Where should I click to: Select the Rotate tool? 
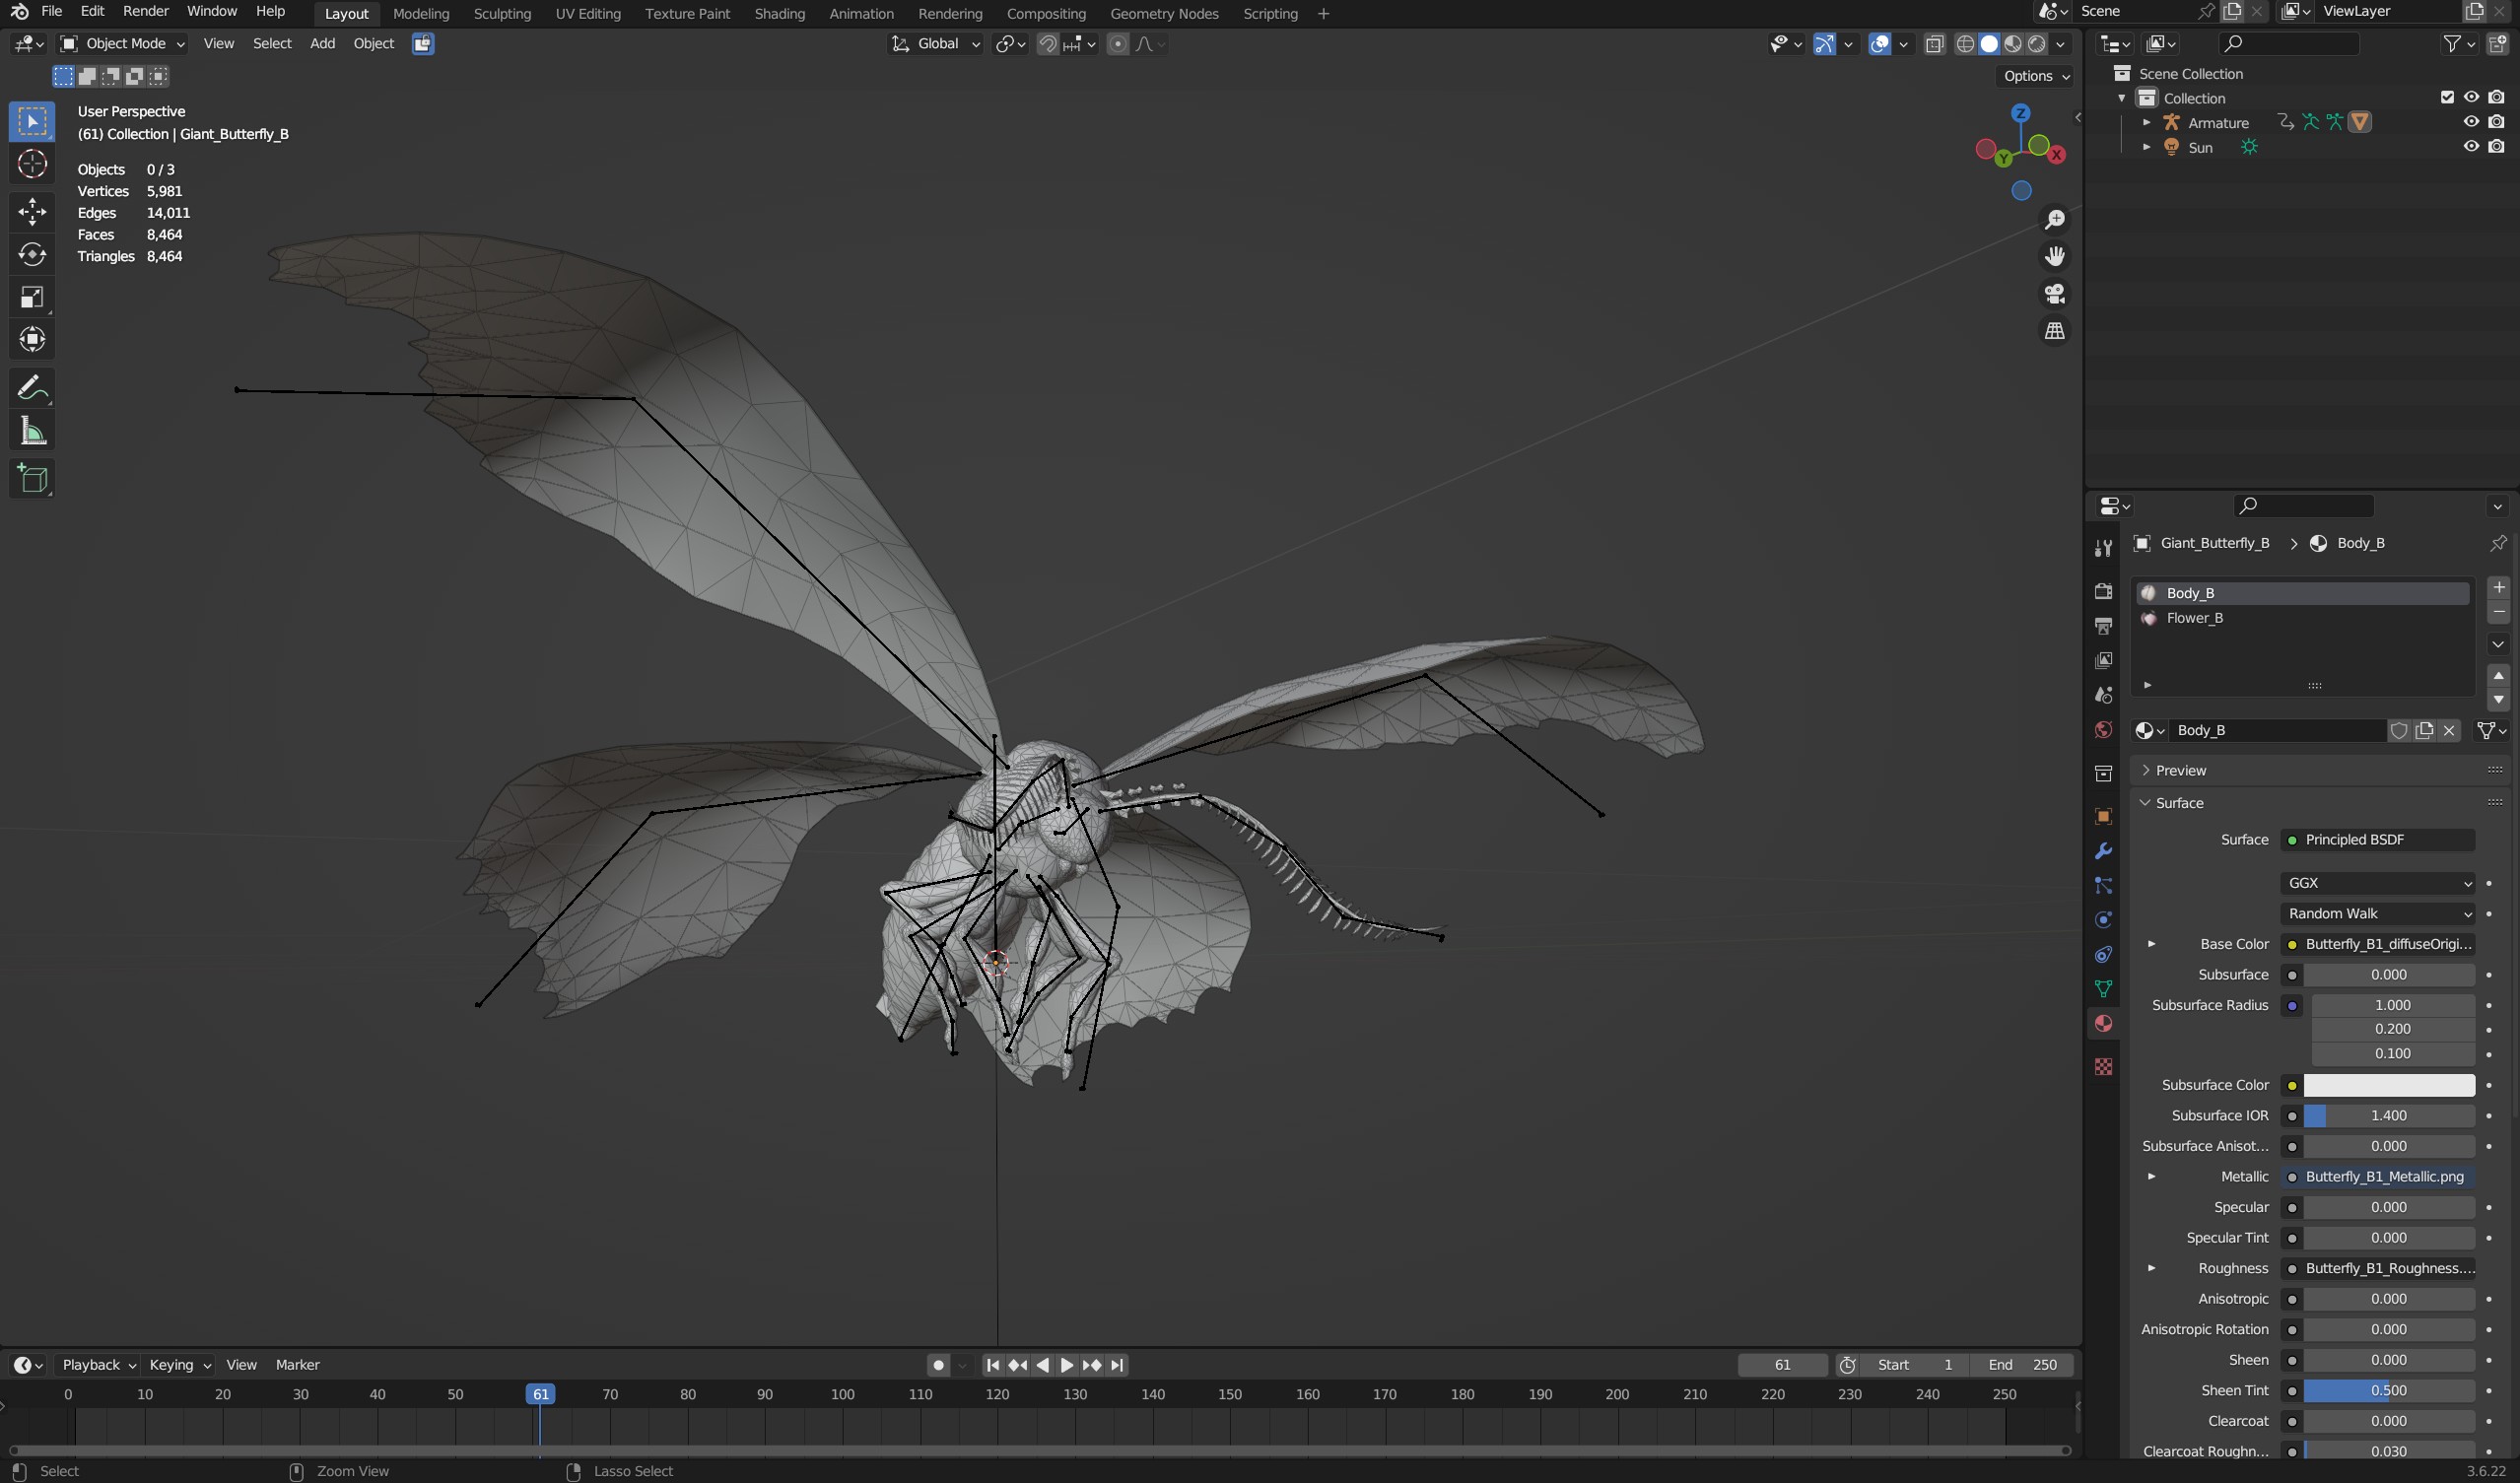point(32,254)
